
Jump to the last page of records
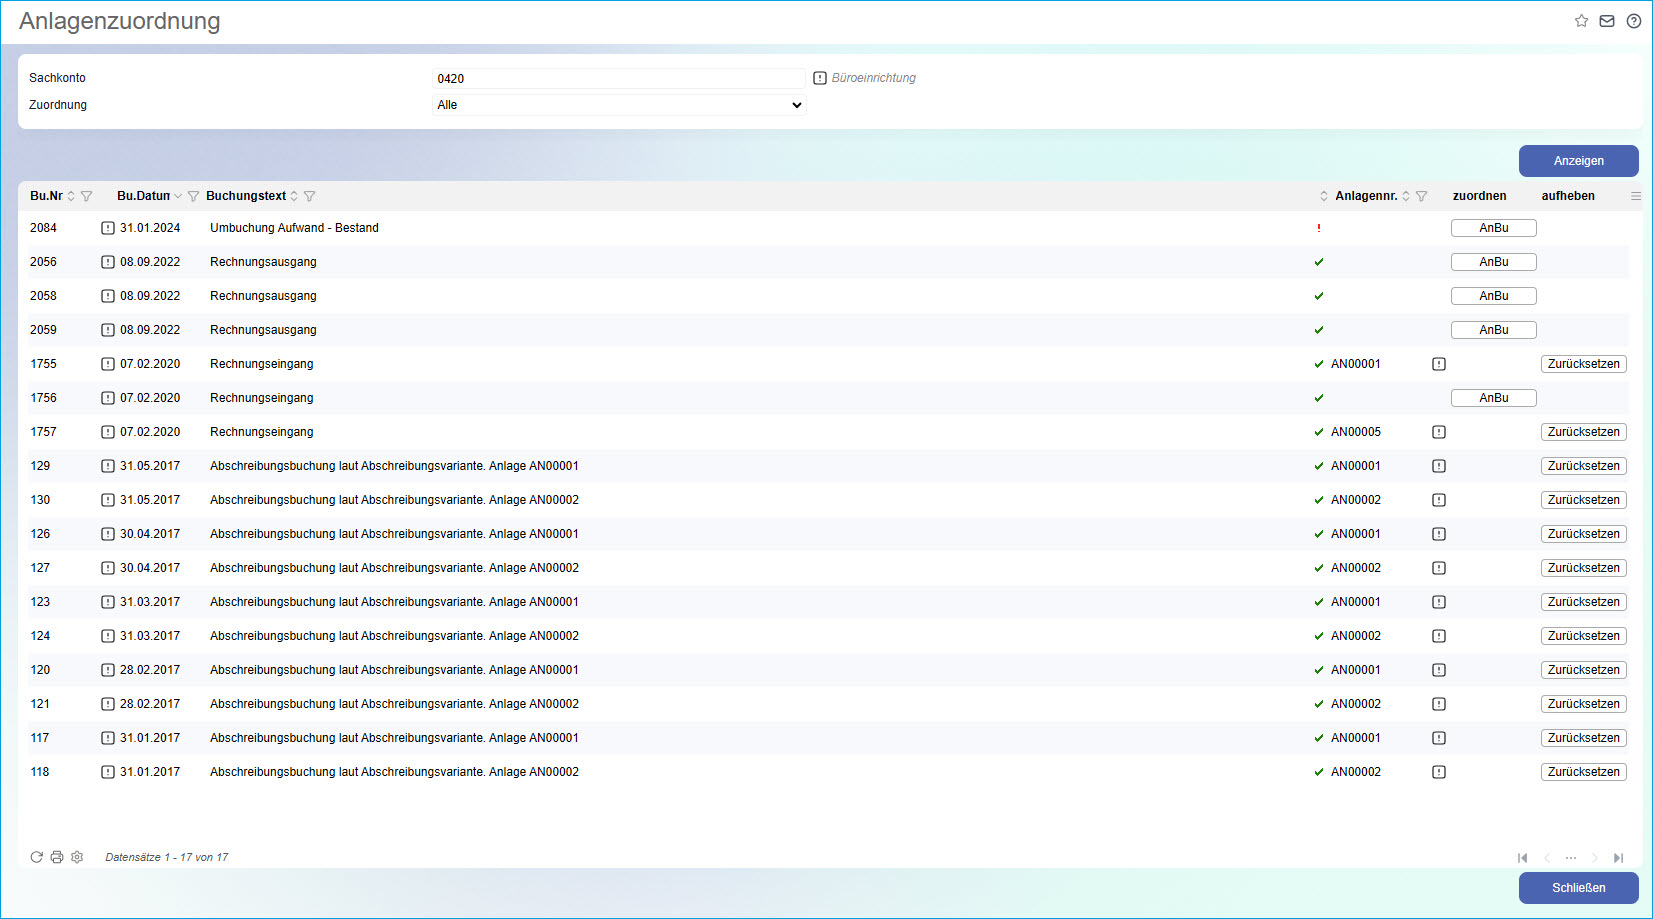[1618, 858]
